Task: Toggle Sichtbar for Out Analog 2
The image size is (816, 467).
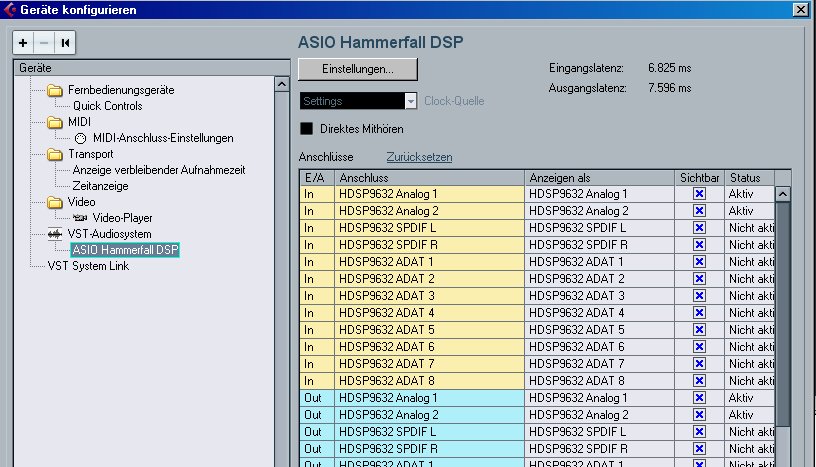Action: coord(699,415)
